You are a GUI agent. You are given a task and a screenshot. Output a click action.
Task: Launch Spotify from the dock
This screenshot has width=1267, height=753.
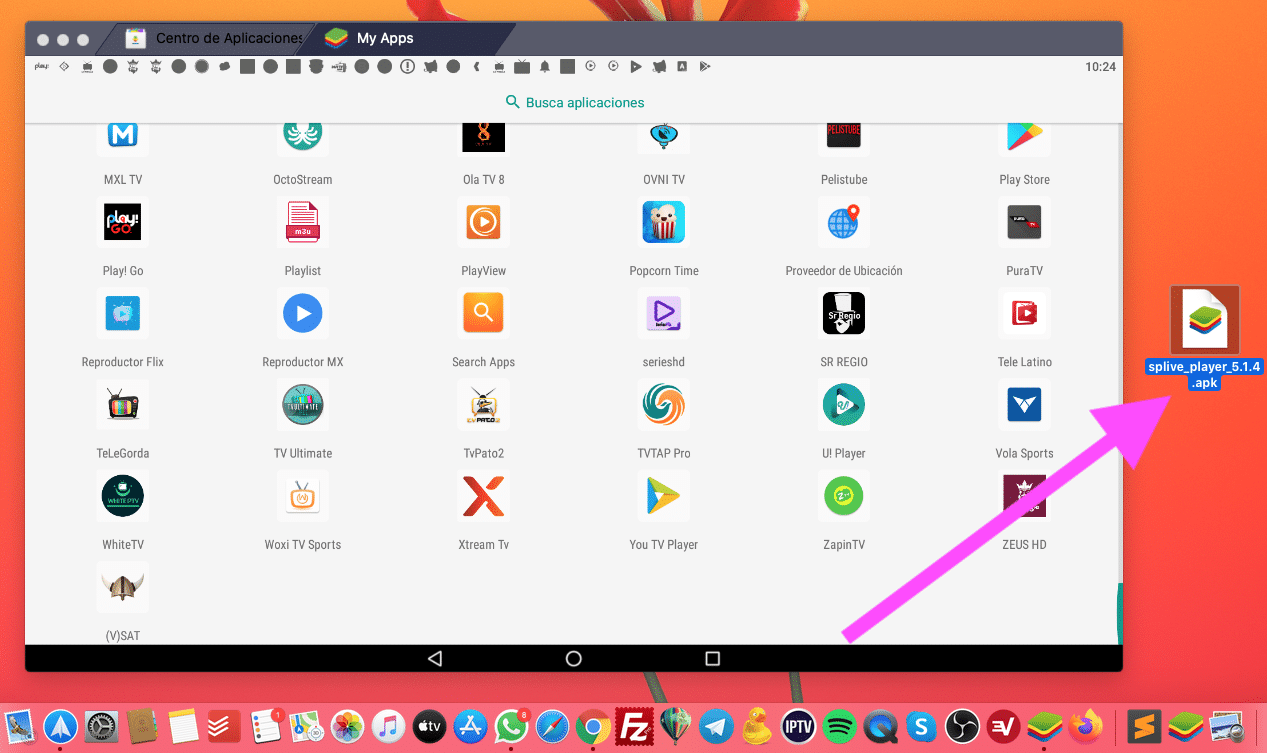(x=838, y=727)
